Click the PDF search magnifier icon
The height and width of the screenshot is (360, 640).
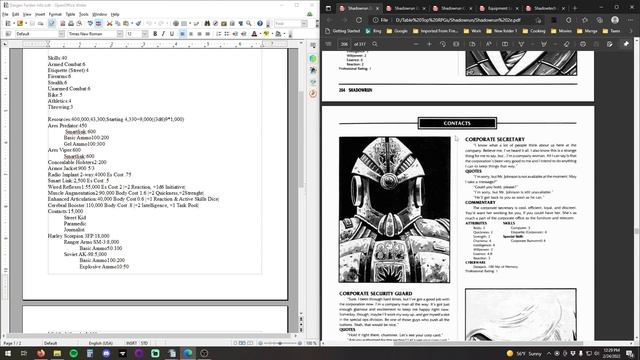point(375,44)
